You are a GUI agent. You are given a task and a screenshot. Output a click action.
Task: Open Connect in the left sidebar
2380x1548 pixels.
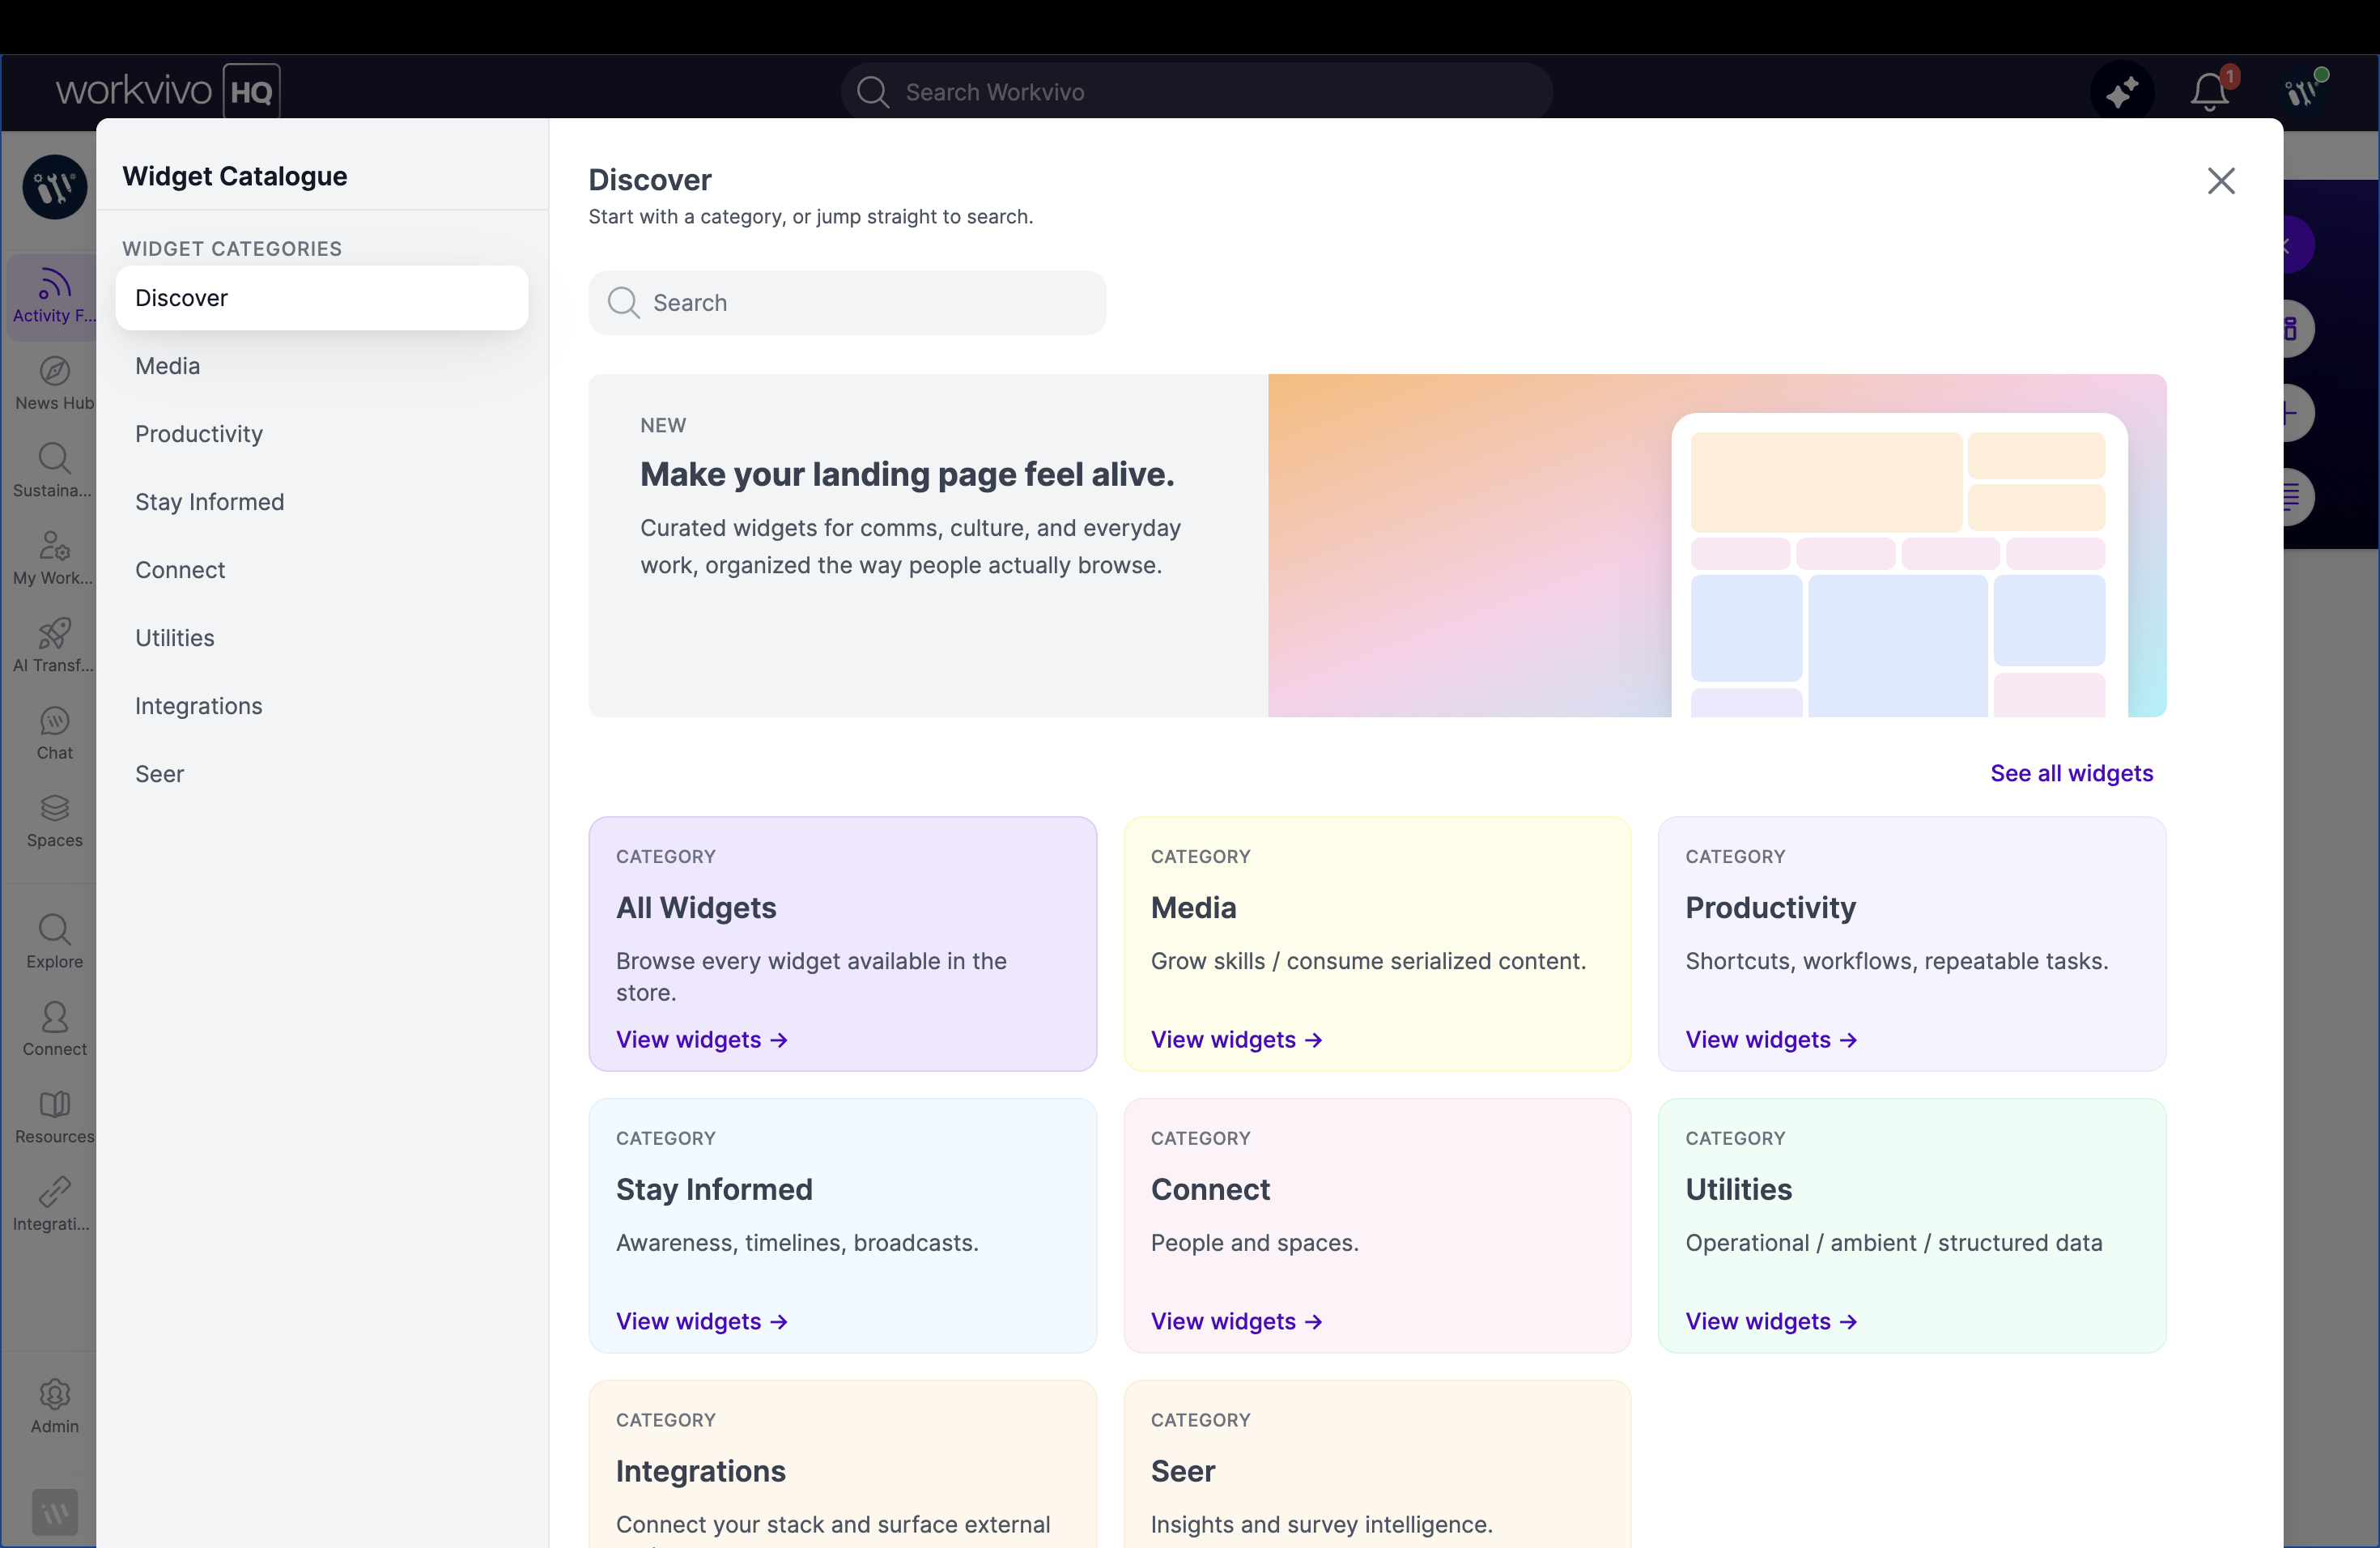54,1030
